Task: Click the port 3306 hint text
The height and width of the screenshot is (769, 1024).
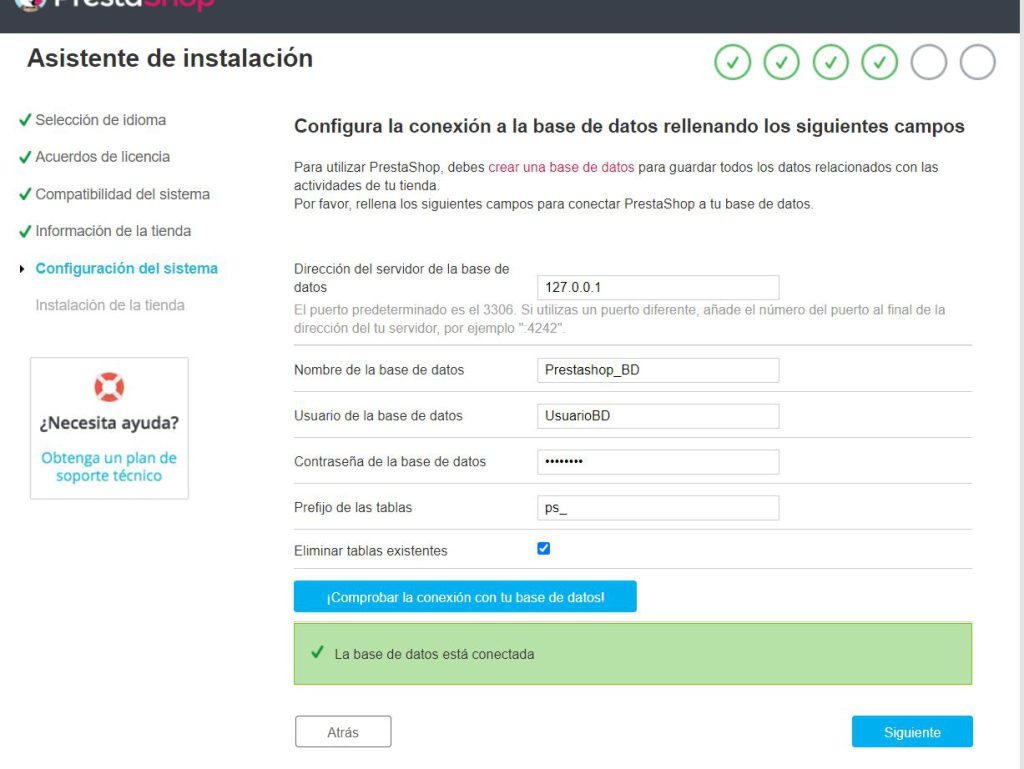Action: tap(619, 319)
